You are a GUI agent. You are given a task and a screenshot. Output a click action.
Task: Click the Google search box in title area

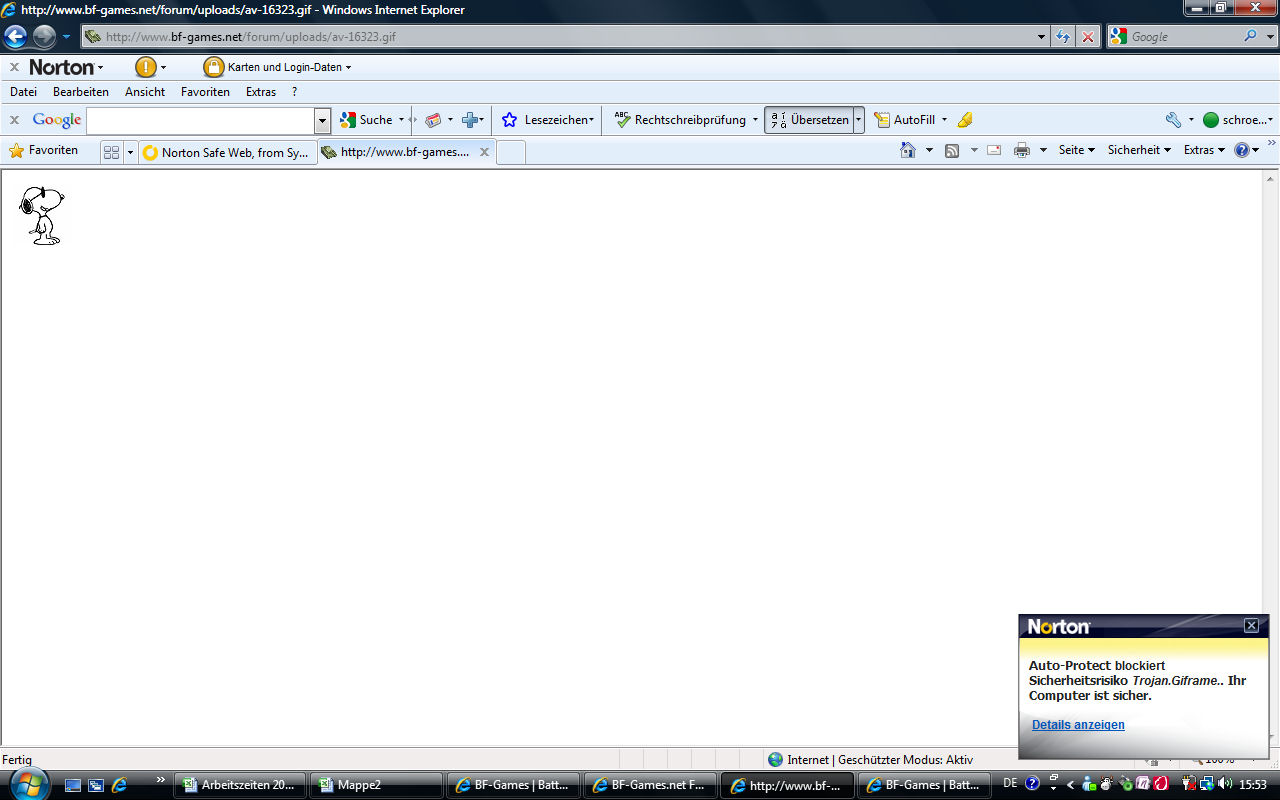pyautogui.click(x=1184, y=37)
